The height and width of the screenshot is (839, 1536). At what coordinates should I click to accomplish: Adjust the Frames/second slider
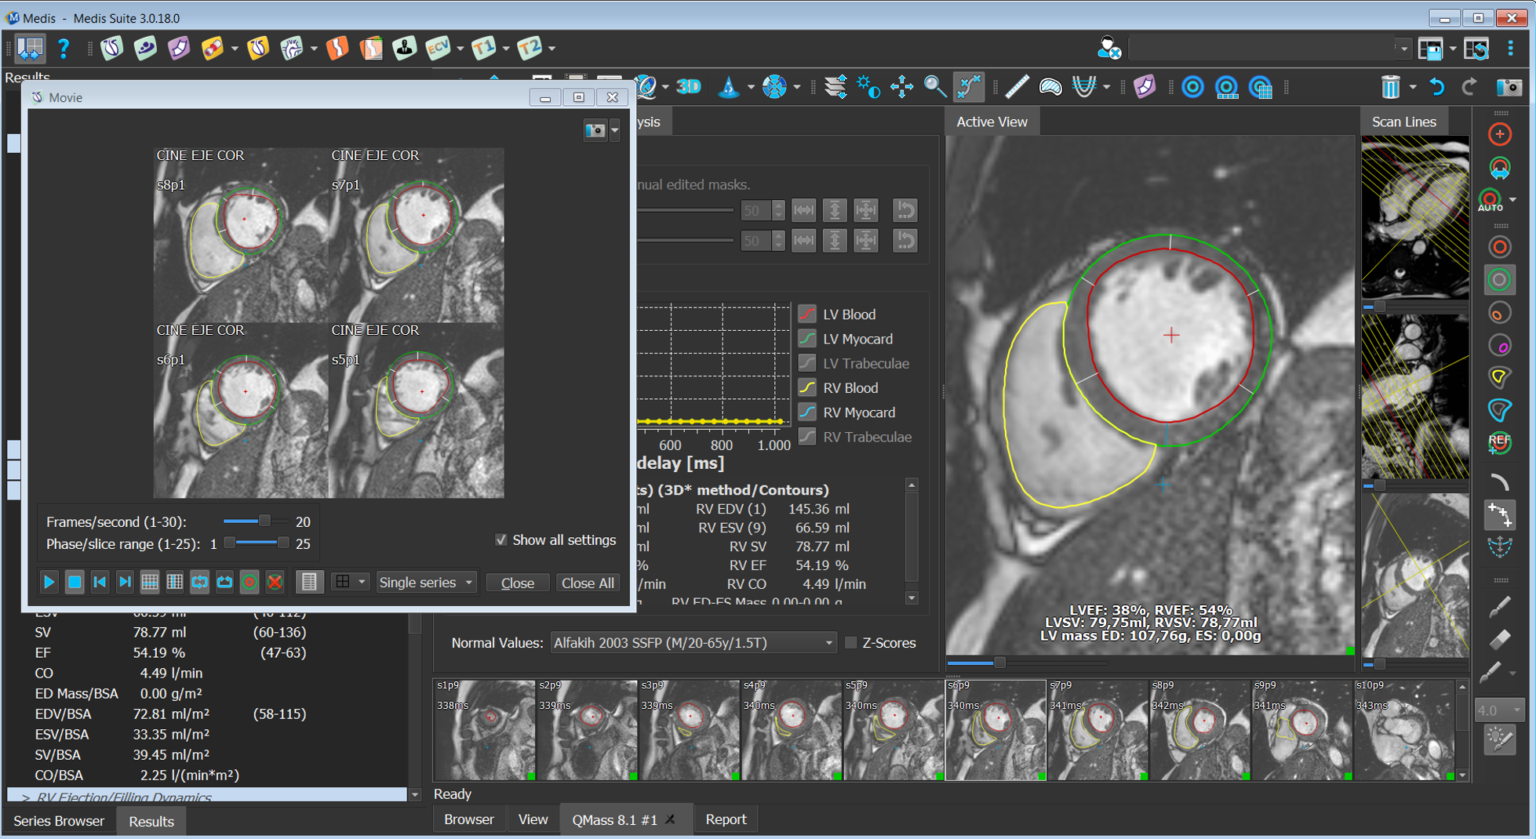264,521
